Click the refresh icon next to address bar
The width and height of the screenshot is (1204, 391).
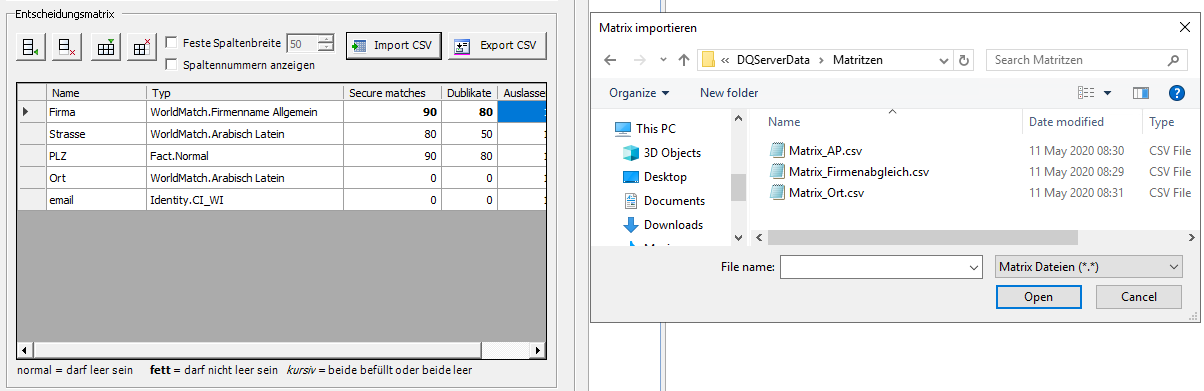(x=964, y=60)
